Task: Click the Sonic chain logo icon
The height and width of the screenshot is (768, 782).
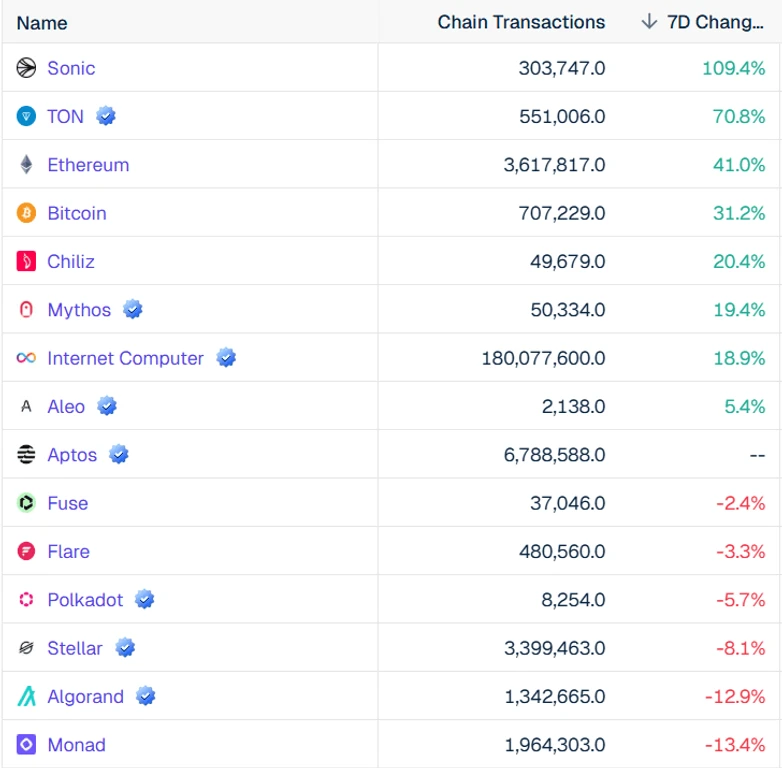Action: [x=26, y=68]
